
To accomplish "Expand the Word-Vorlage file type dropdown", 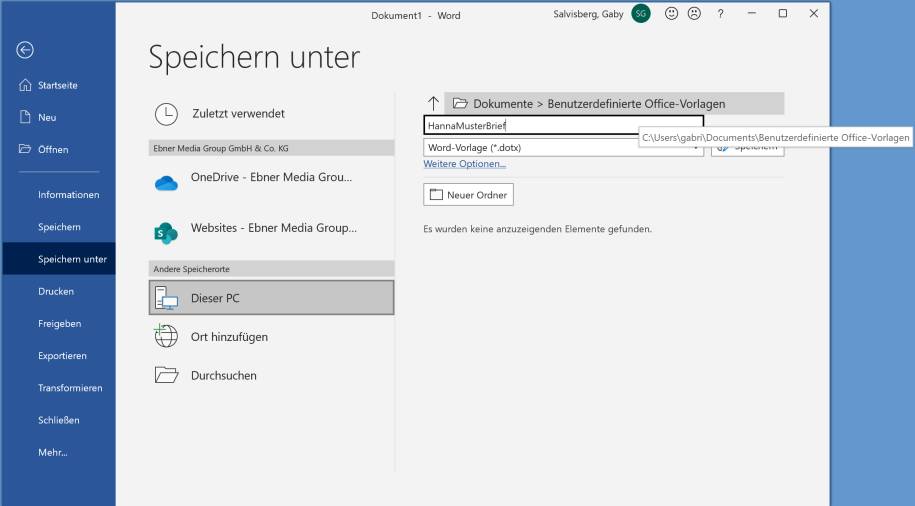I will click(563, 148).
